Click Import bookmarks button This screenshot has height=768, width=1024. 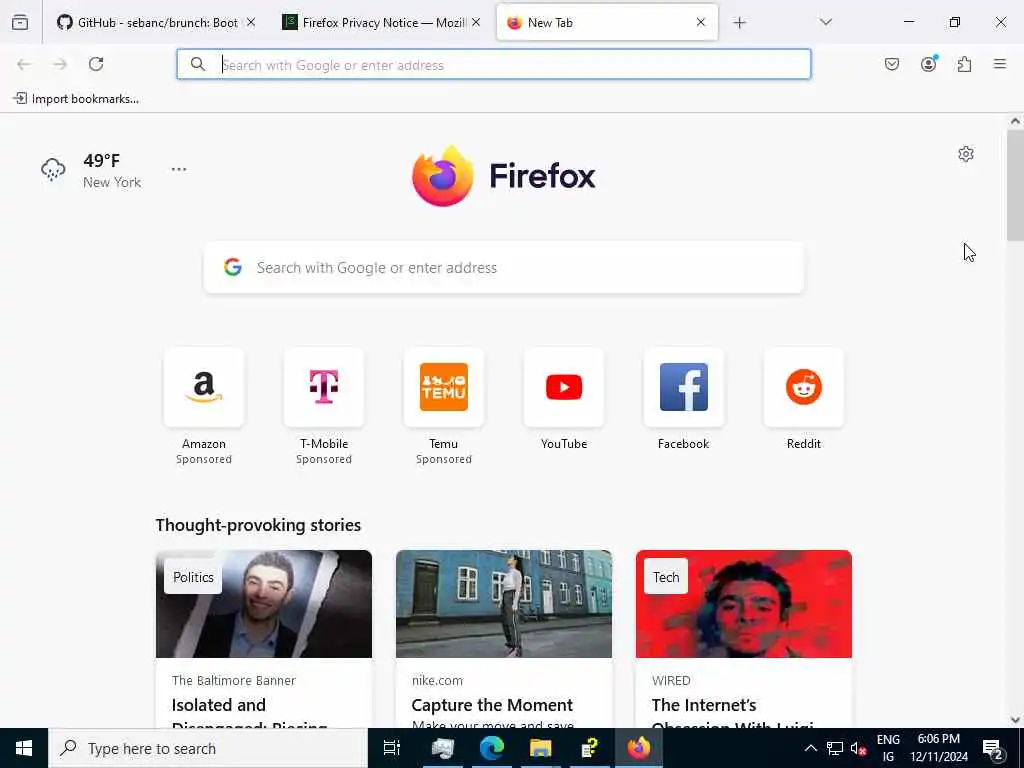[x=76, y=99]
